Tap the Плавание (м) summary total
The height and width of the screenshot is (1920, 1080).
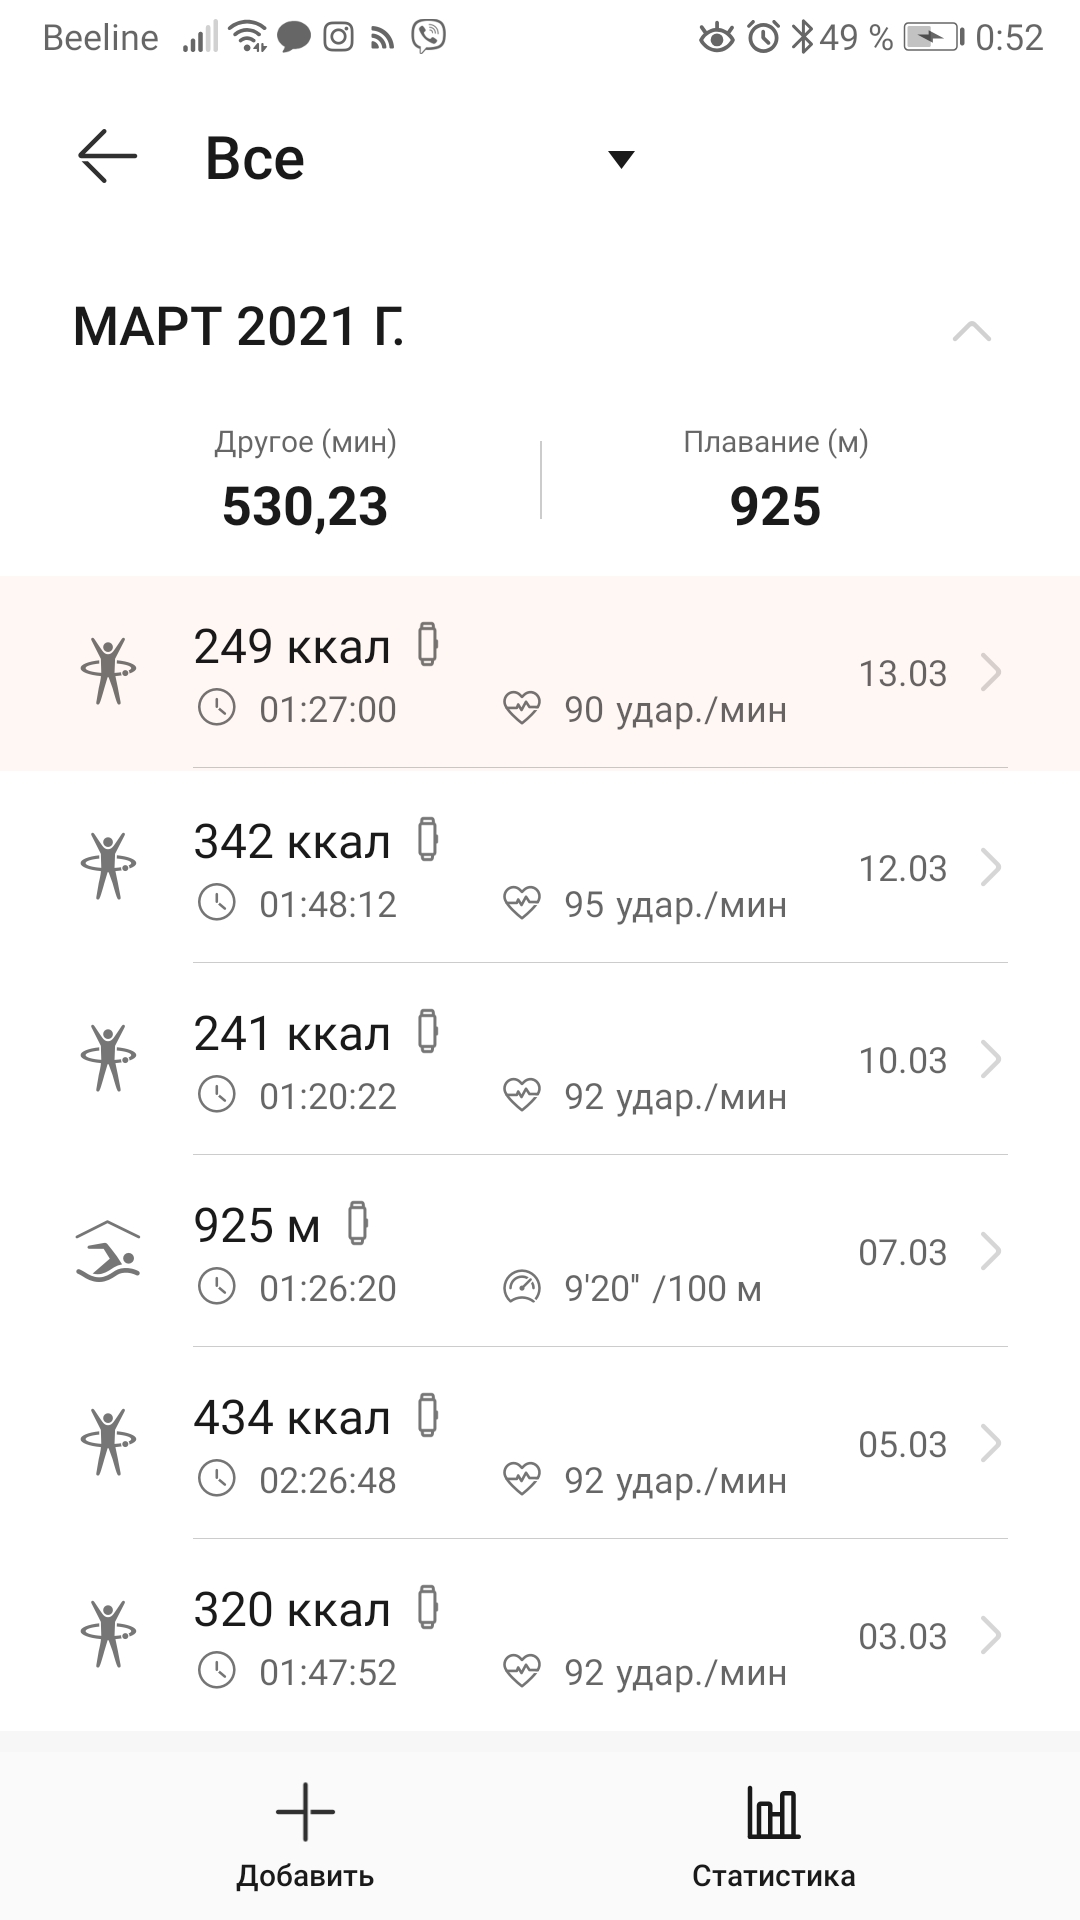pyautogui.click(x=775, y=506)
